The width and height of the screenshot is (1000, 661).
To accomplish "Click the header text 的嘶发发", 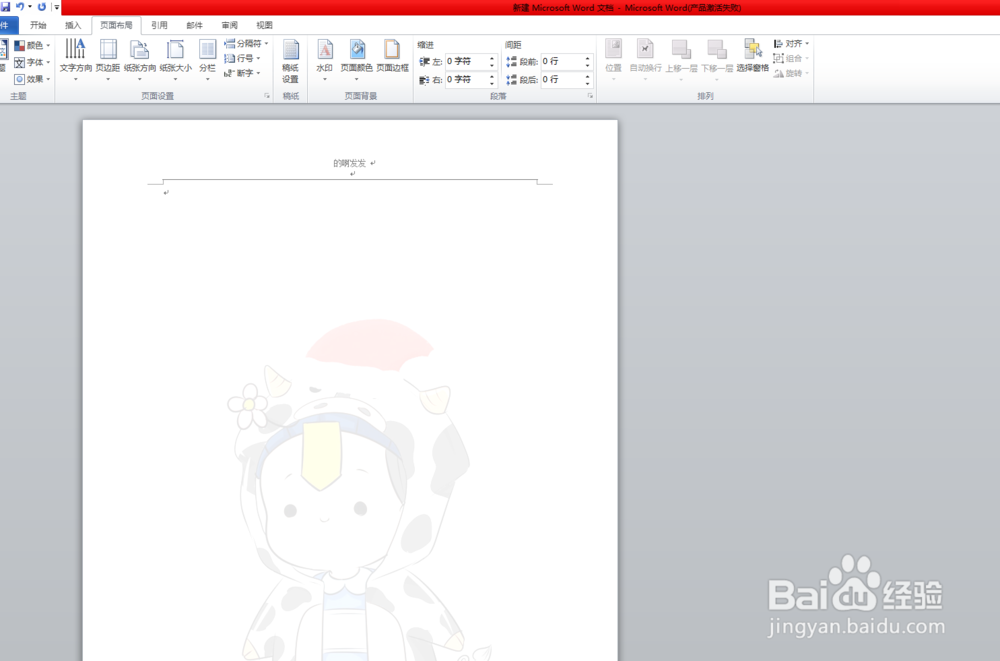I will (x=349, y=163).
